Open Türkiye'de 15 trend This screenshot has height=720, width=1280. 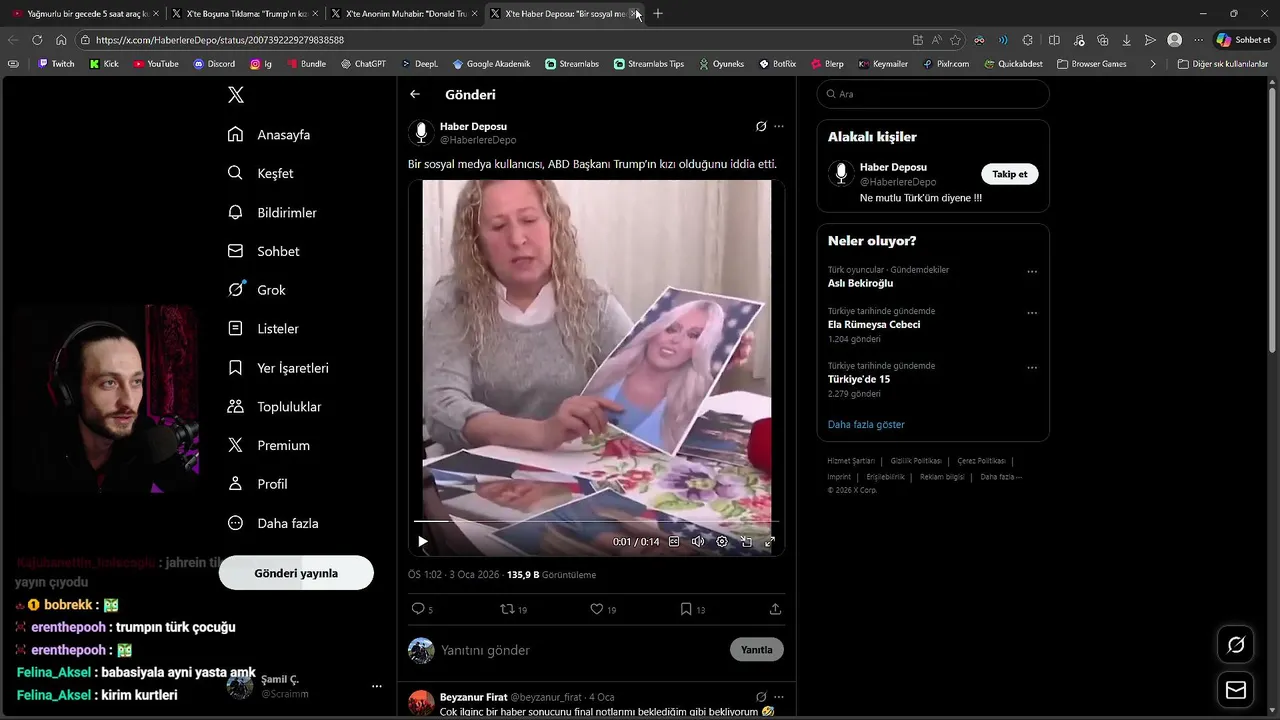pos(859,380)
